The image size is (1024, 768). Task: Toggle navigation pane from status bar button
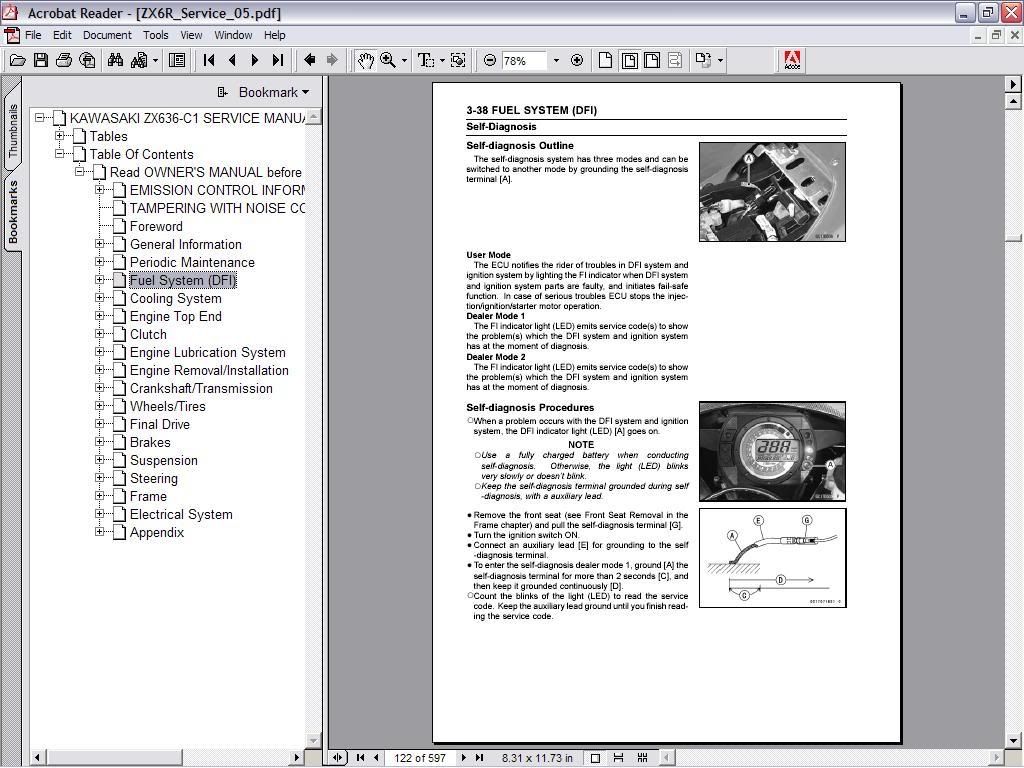tap(338, 758)
